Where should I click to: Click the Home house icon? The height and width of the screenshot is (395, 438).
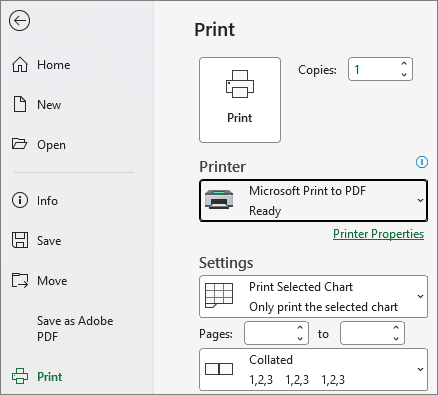[x=20, y=65]
